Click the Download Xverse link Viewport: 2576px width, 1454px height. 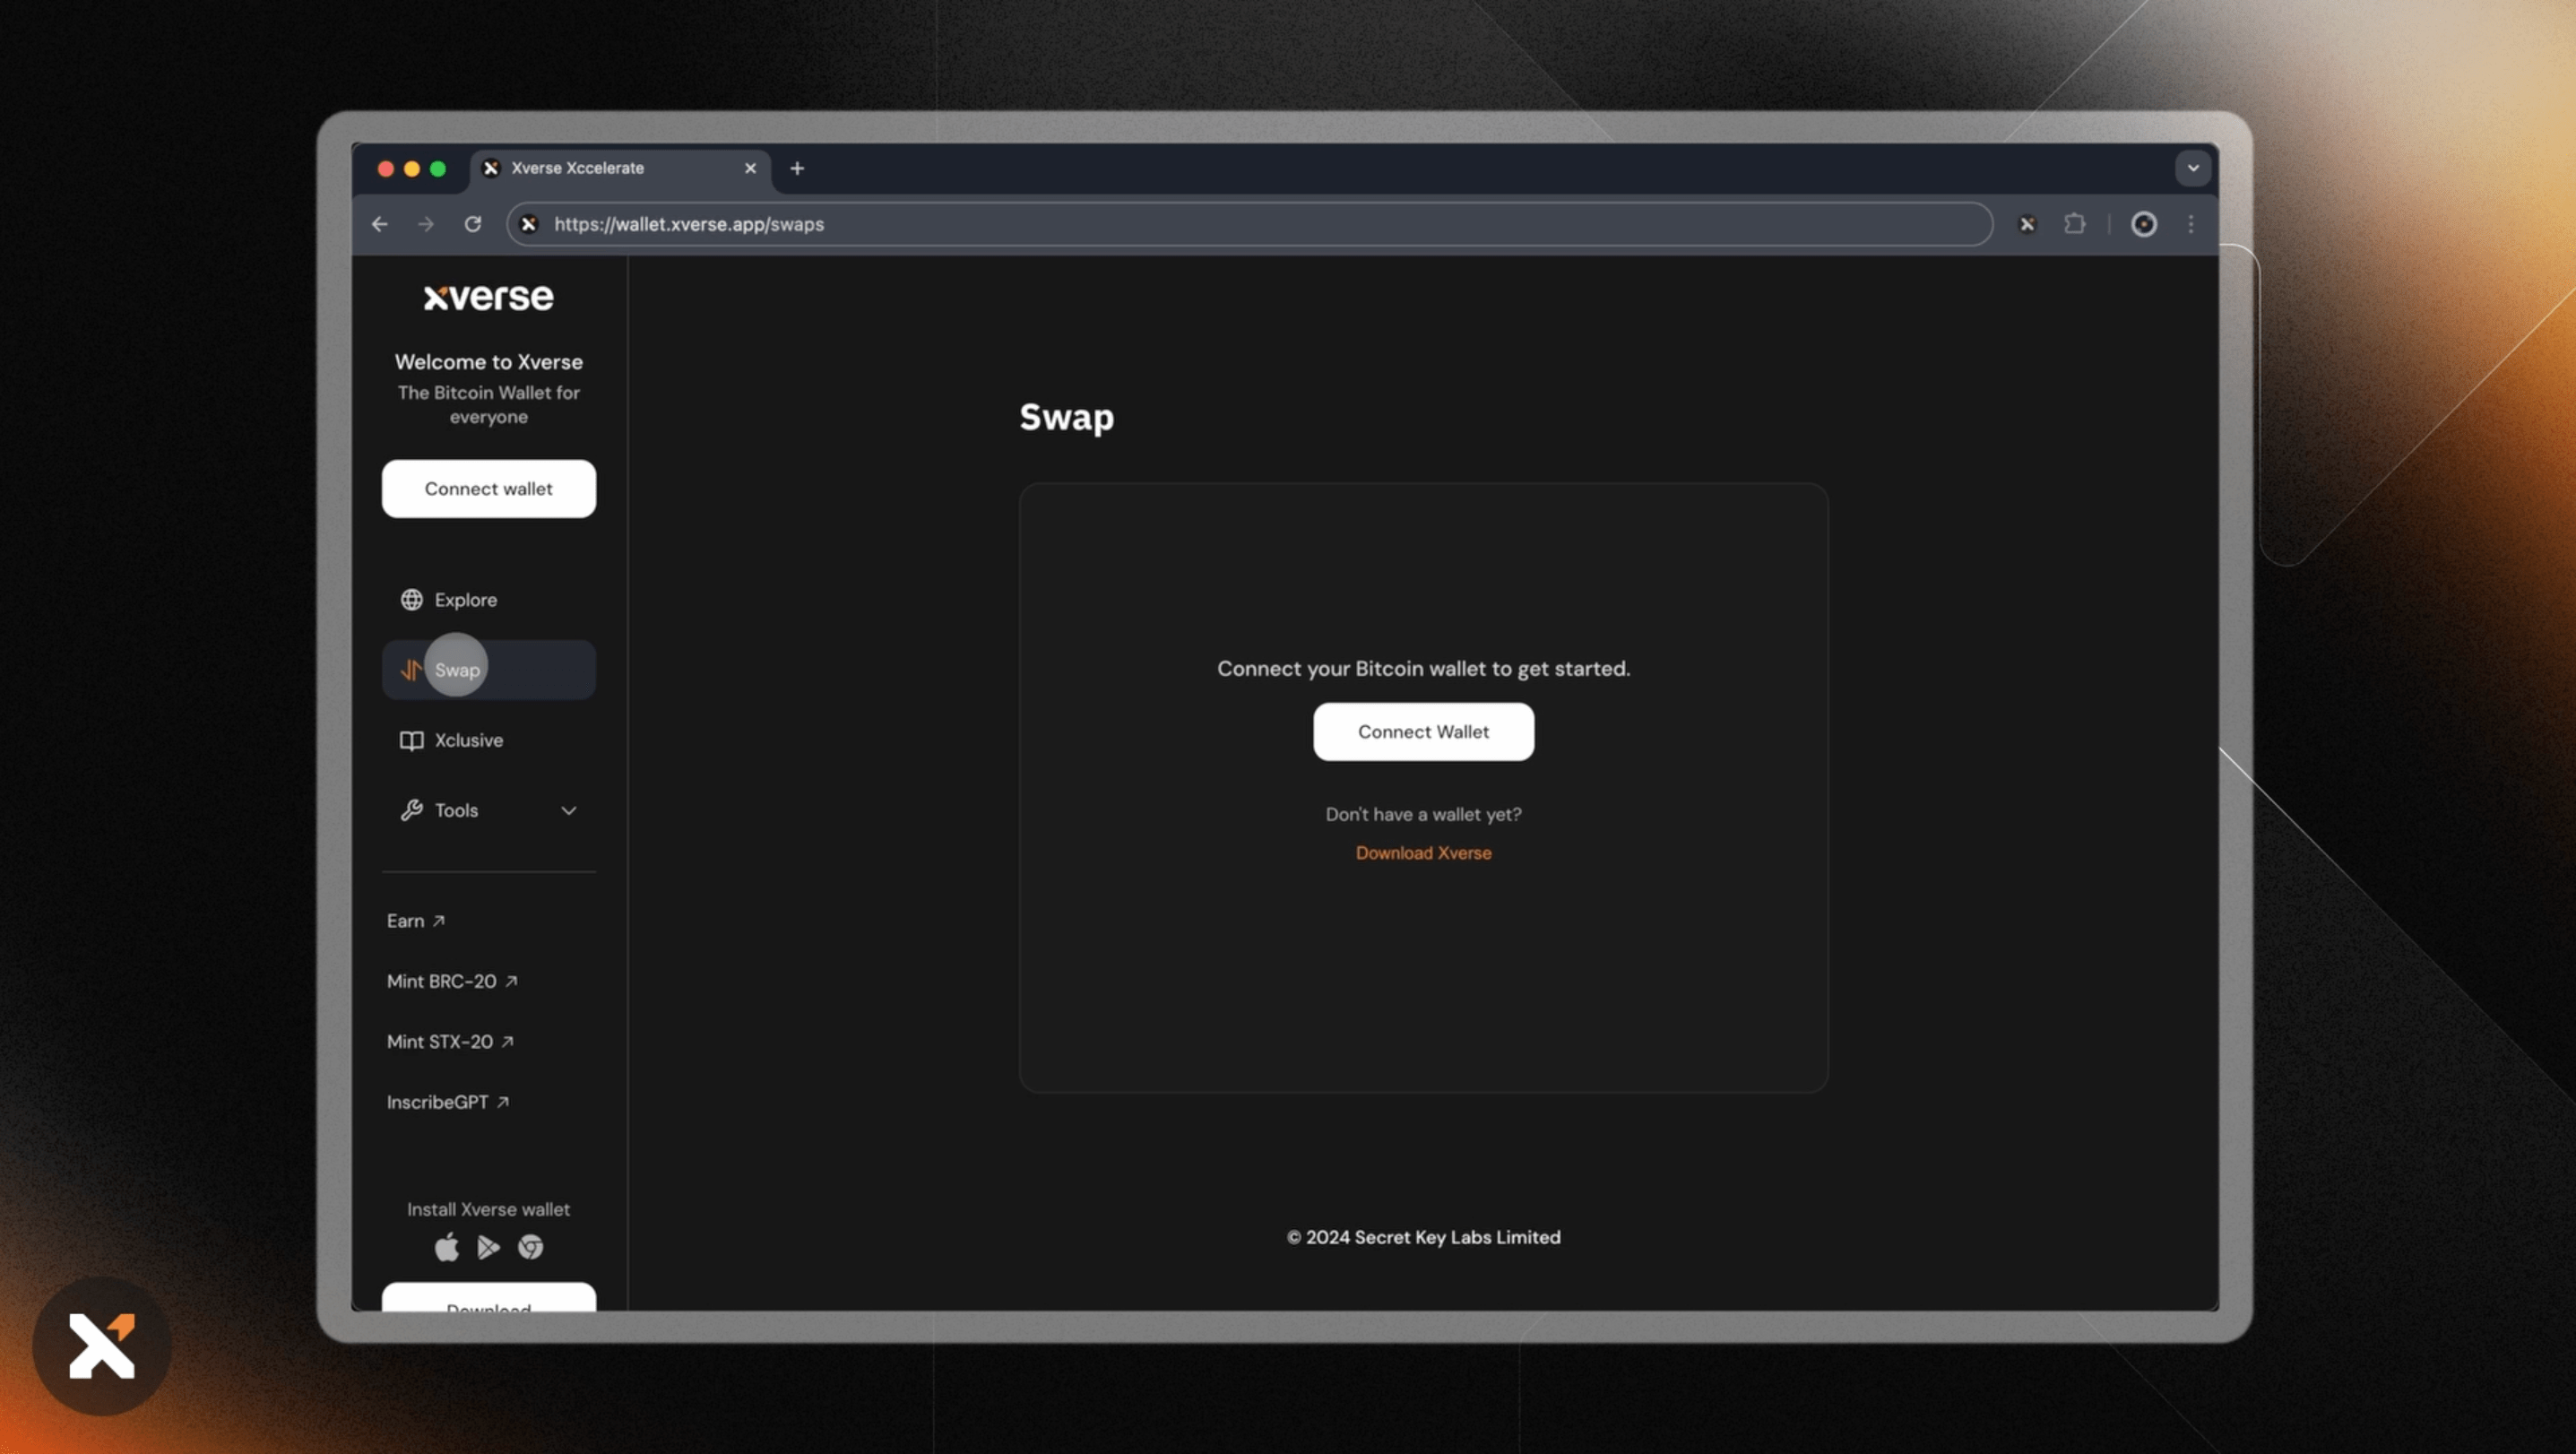[1423, 853]
